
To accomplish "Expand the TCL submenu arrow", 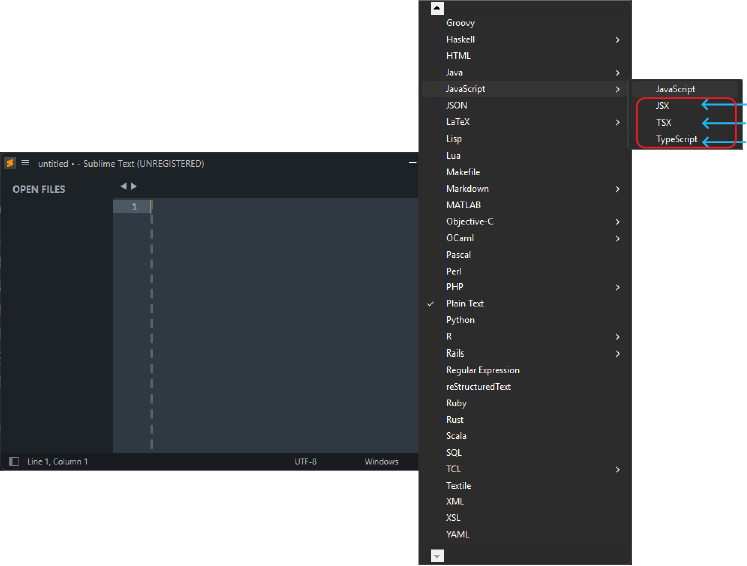I will [x=617, y=470].
